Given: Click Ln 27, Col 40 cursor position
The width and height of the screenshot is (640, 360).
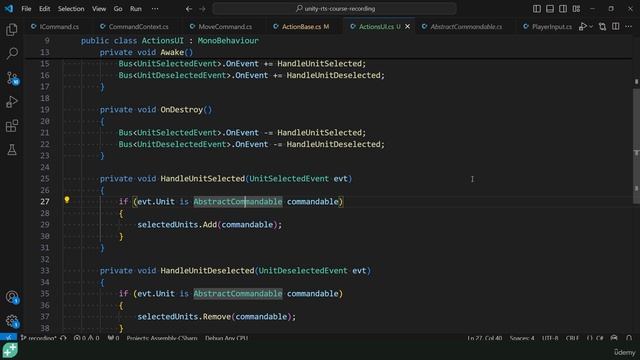Looking at the screenshot, I should click(484, 338).
